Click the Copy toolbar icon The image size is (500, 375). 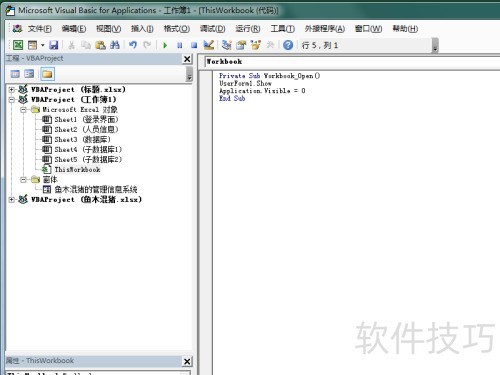click(x=86, y=45)
